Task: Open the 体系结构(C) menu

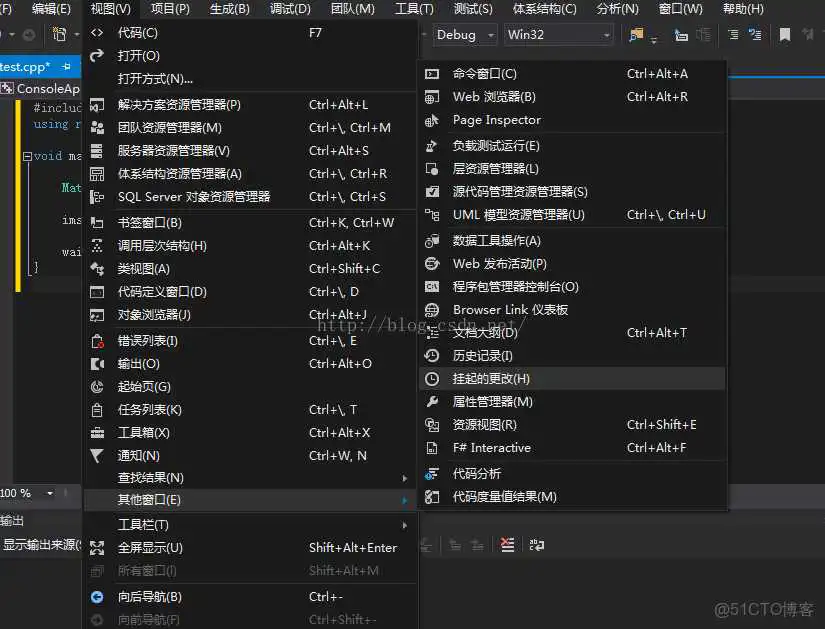Action: pos(545,8)
